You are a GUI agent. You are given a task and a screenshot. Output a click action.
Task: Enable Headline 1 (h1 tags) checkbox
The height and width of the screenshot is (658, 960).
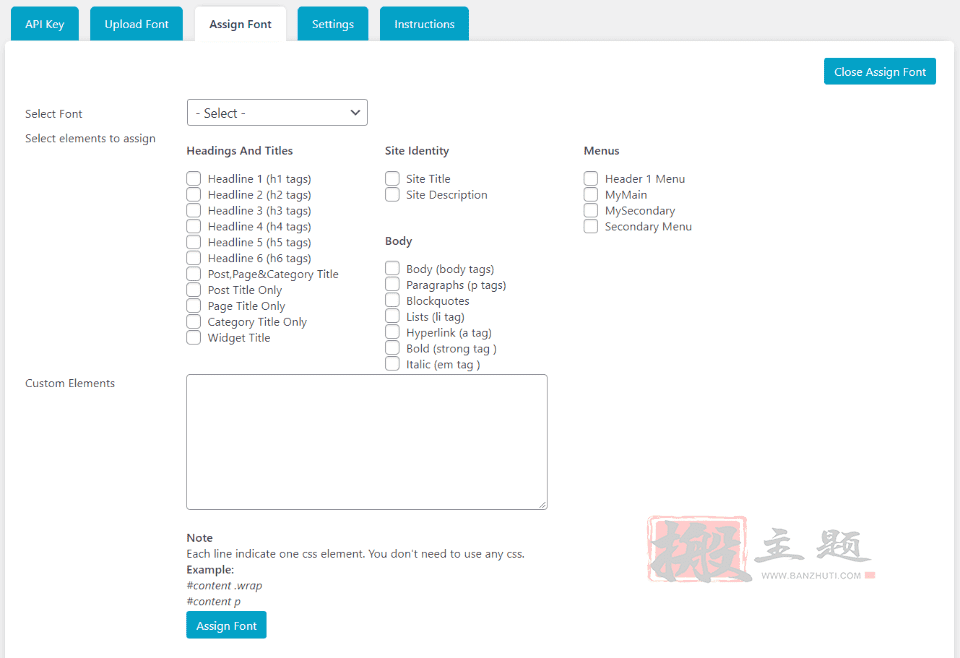pos(193,179)
